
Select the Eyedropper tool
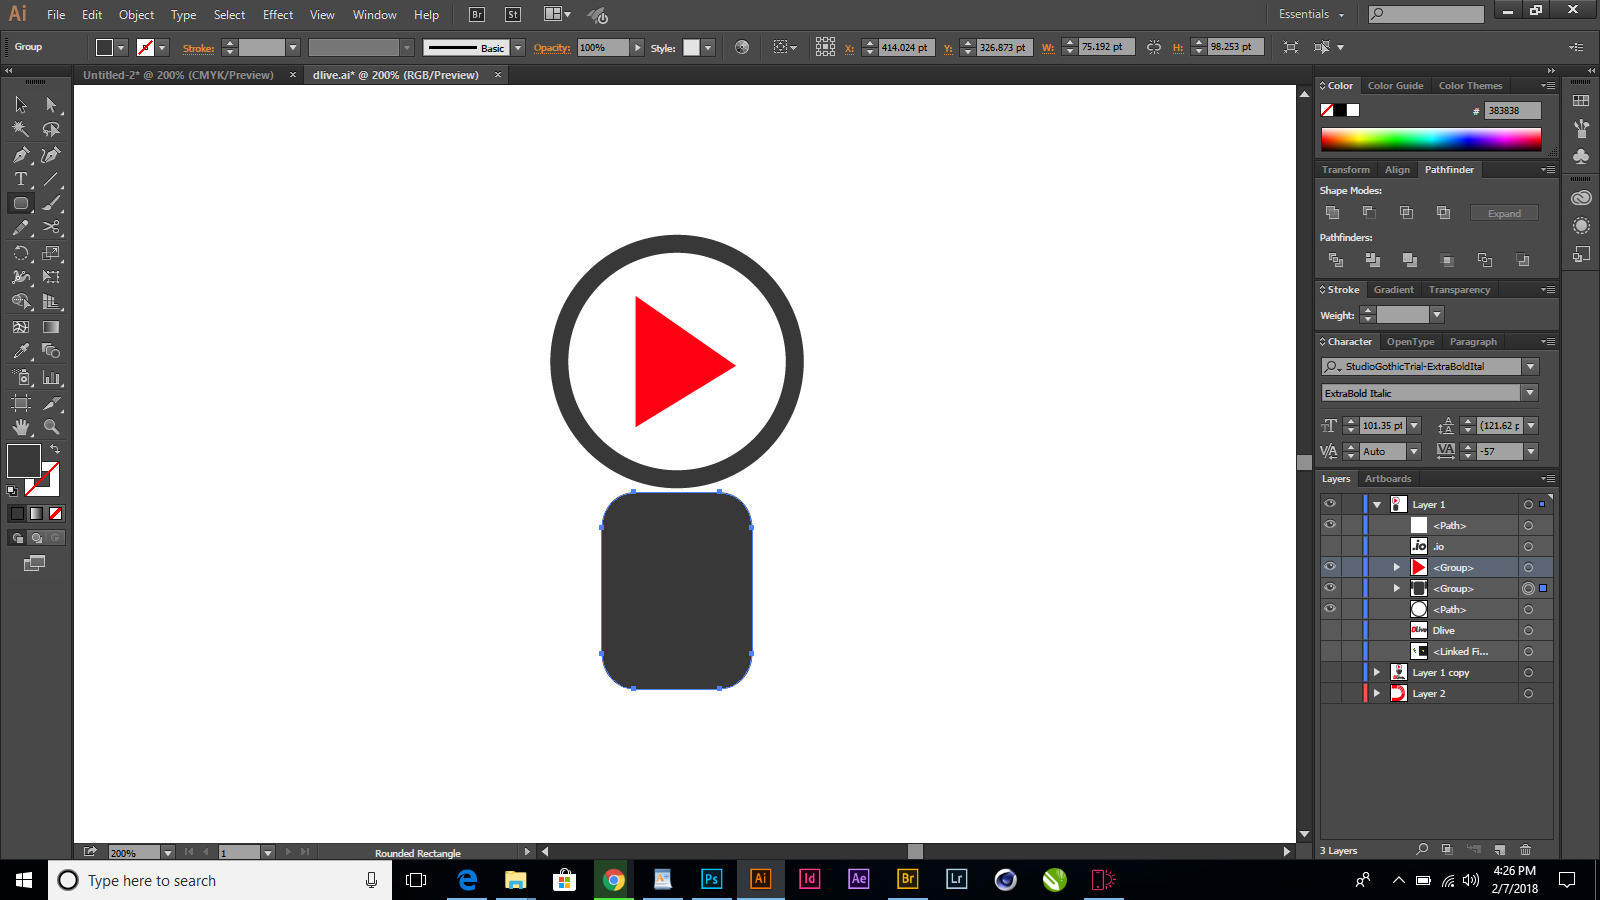coord(20,352)
